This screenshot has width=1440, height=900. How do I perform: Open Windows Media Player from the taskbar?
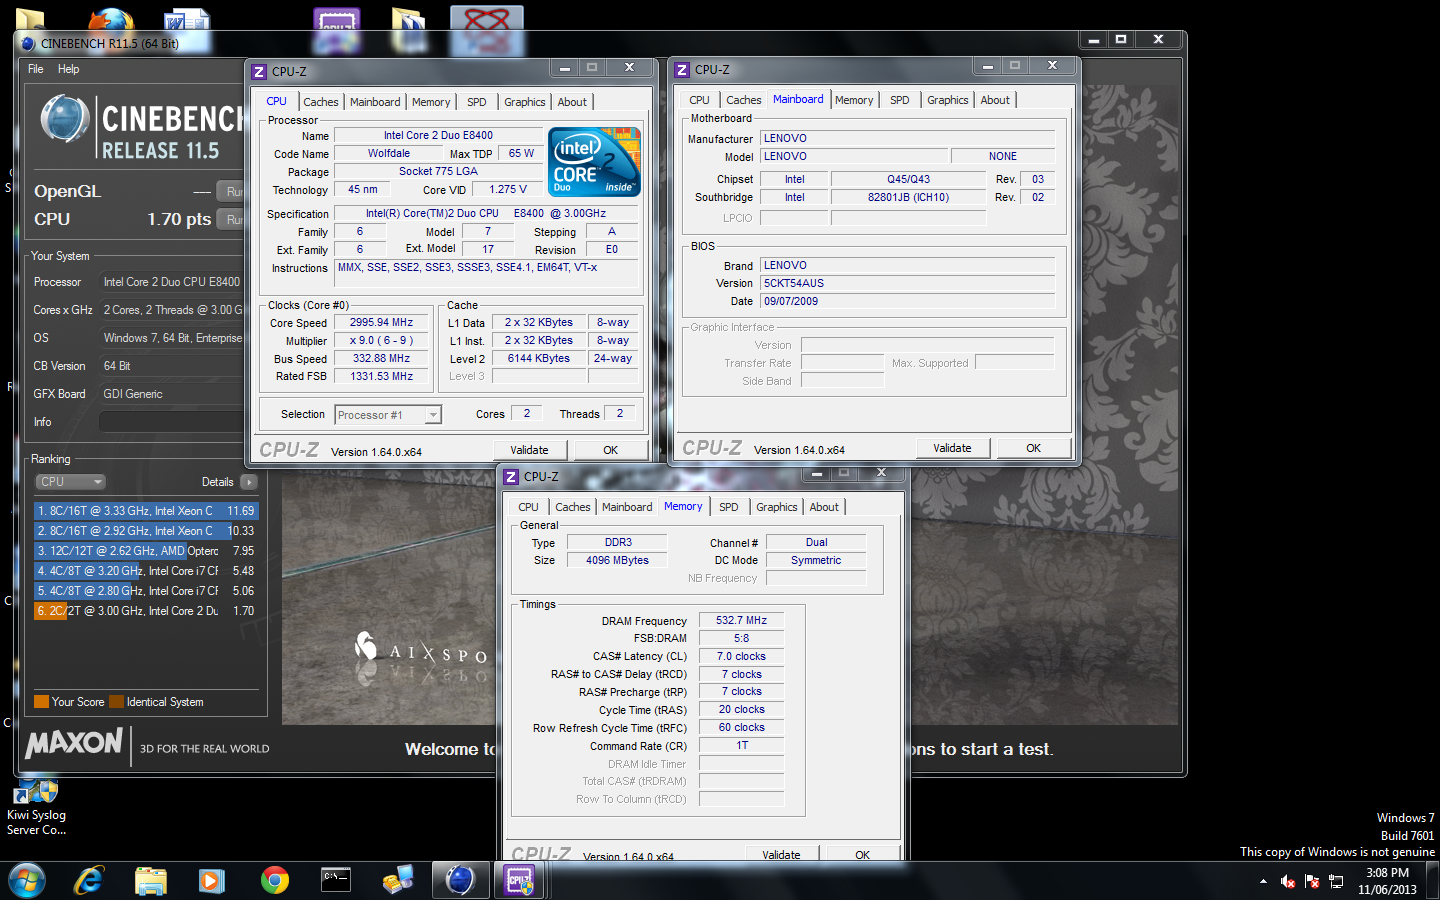point(211,880)
